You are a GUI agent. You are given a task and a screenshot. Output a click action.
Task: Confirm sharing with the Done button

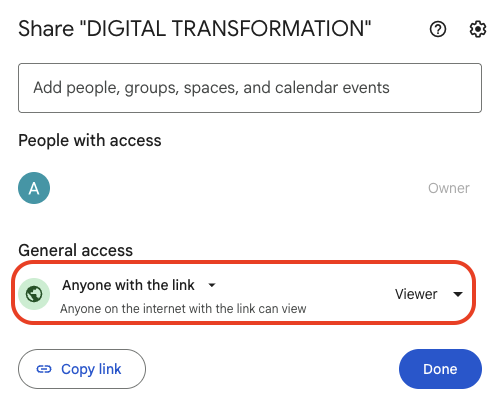click(x=440, y=369)
